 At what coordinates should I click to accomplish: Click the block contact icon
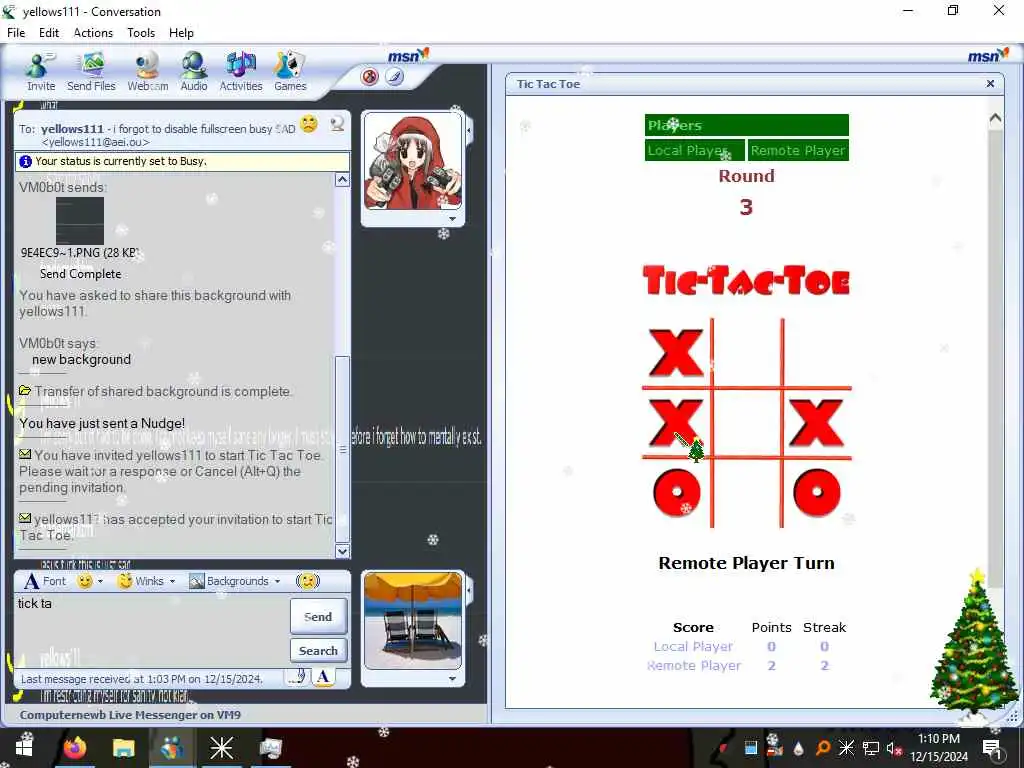coord(370,77)
